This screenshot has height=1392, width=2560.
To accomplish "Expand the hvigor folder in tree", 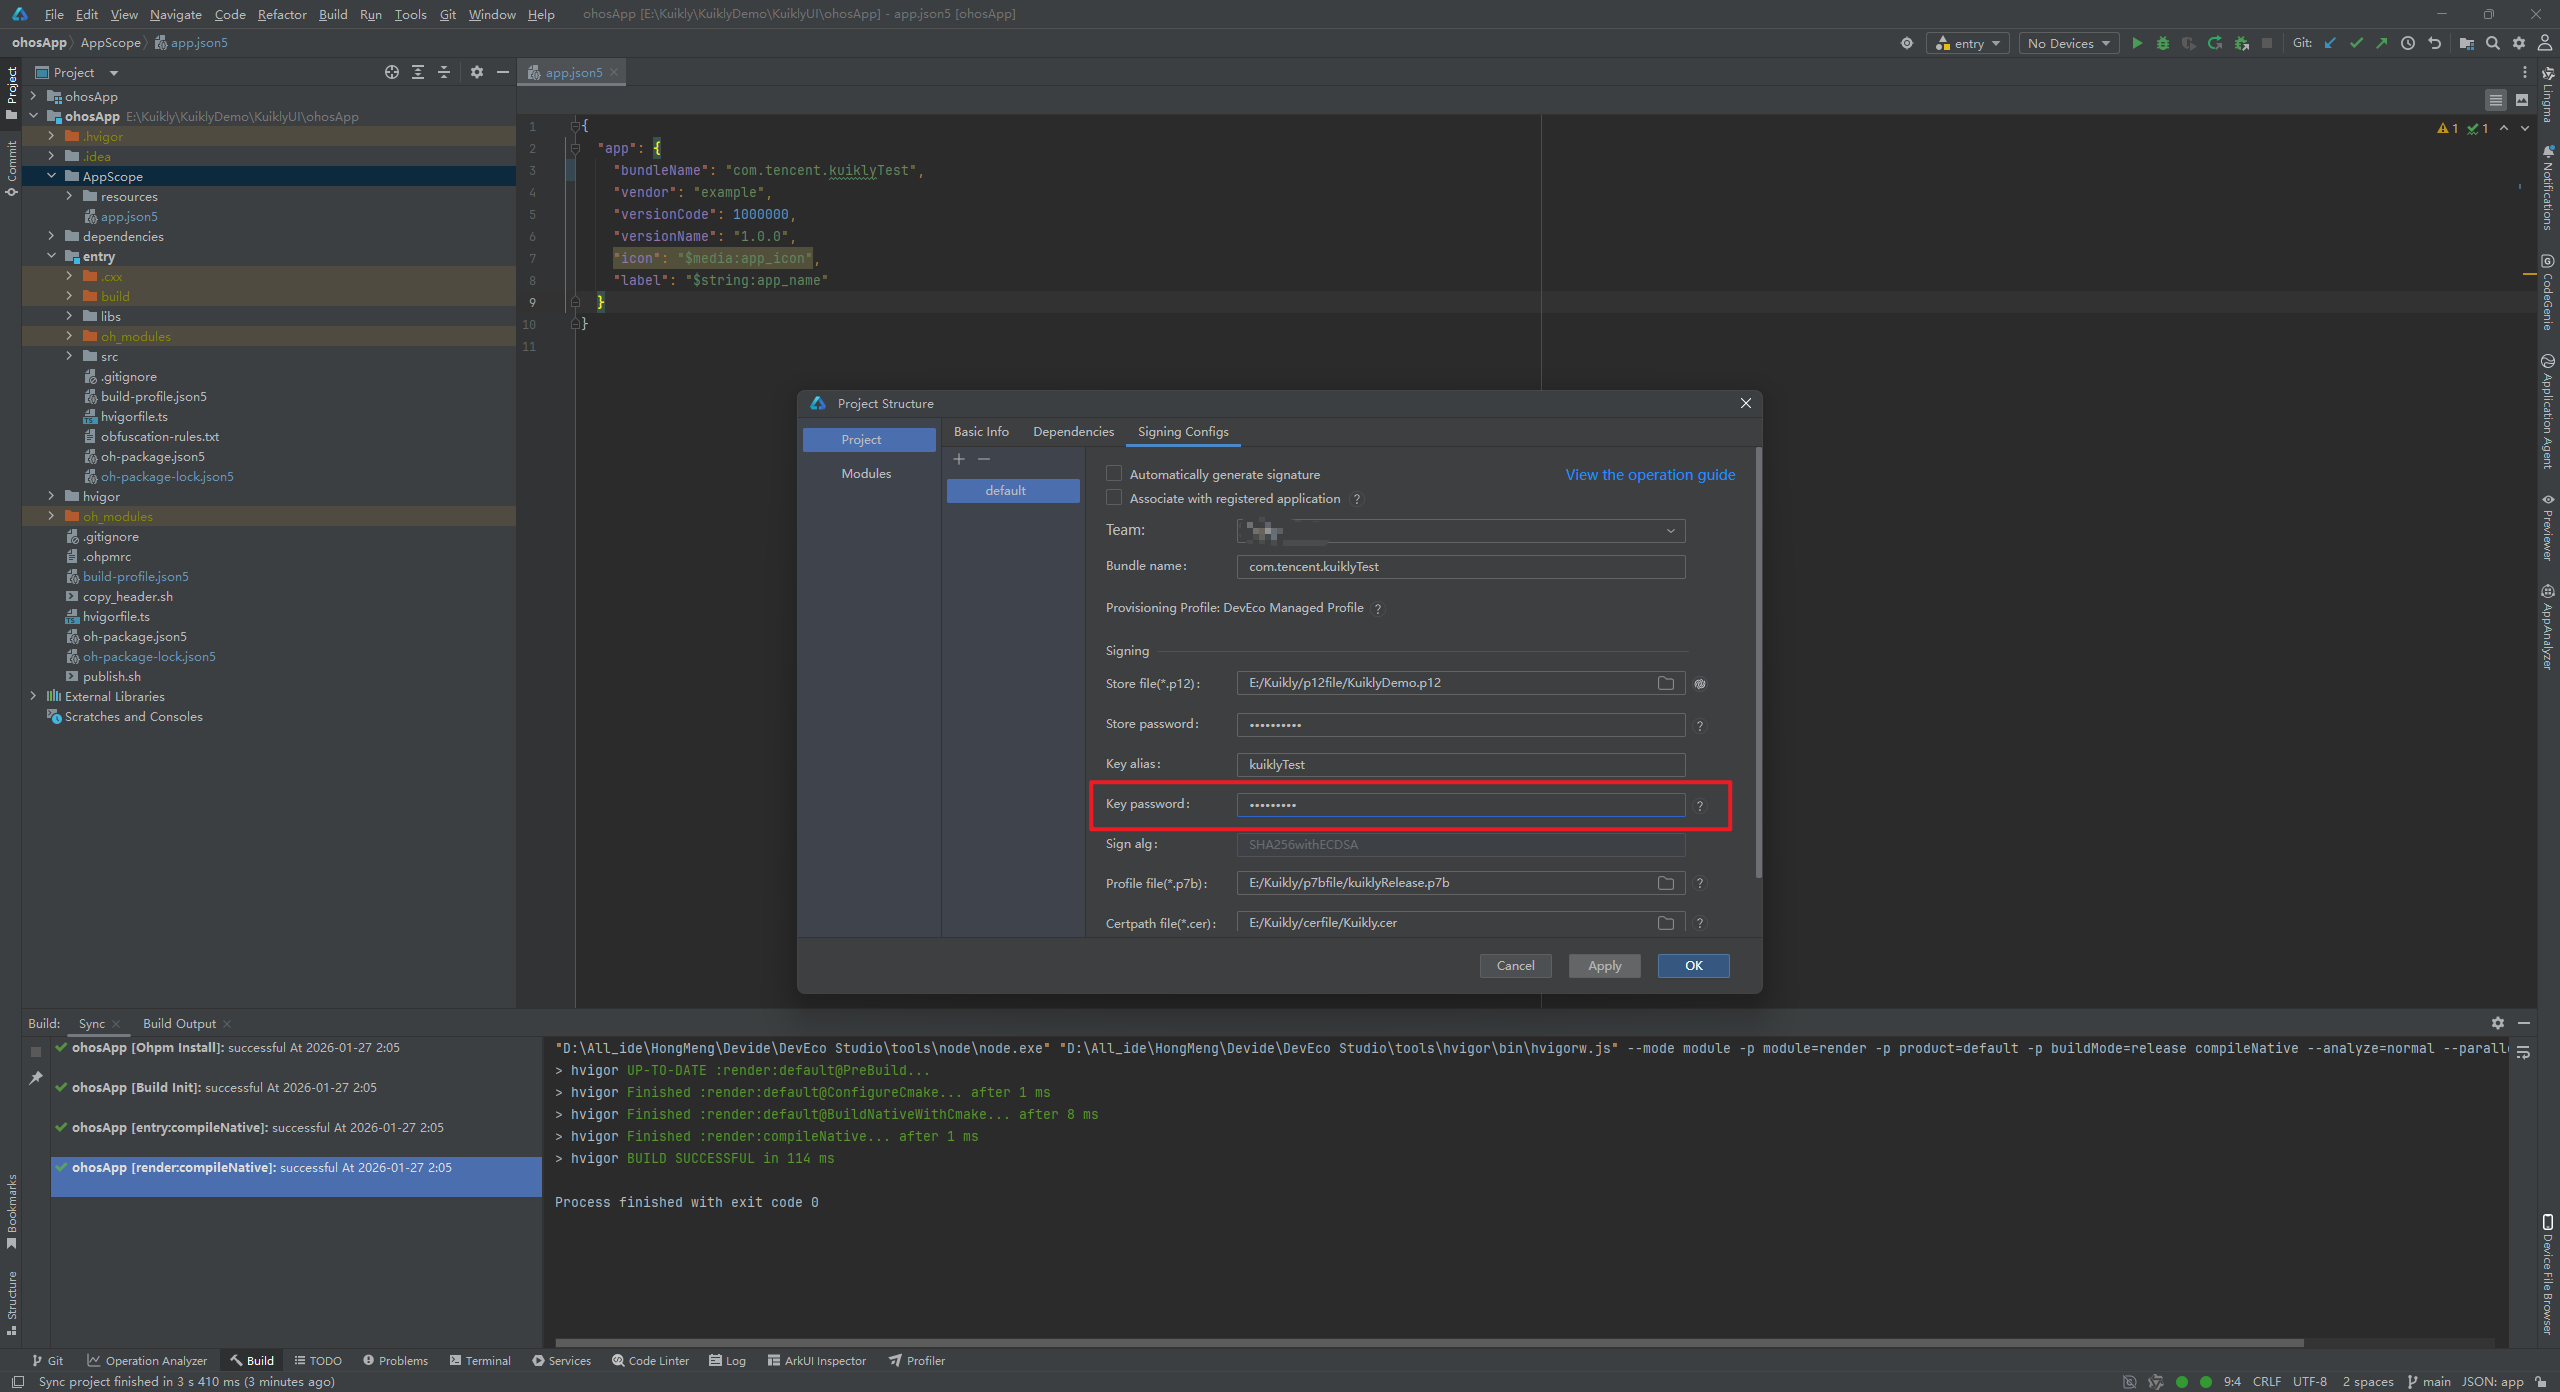I will coord(51,496).
